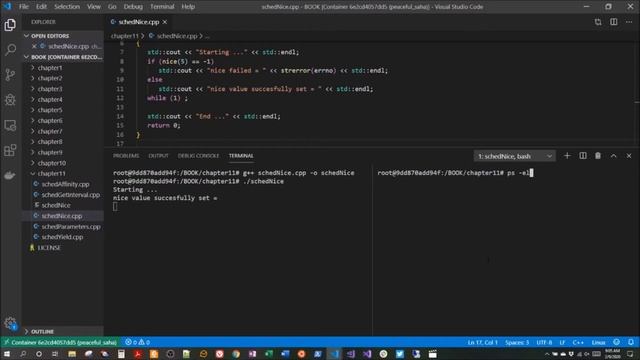640x360 pixels.
Task: Open the File menu
Action: click(24, 7)
